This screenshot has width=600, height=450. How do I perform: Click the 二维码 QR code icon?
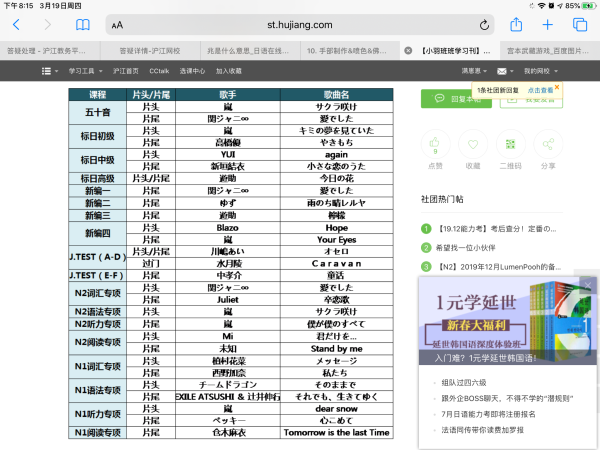point(510,144)
